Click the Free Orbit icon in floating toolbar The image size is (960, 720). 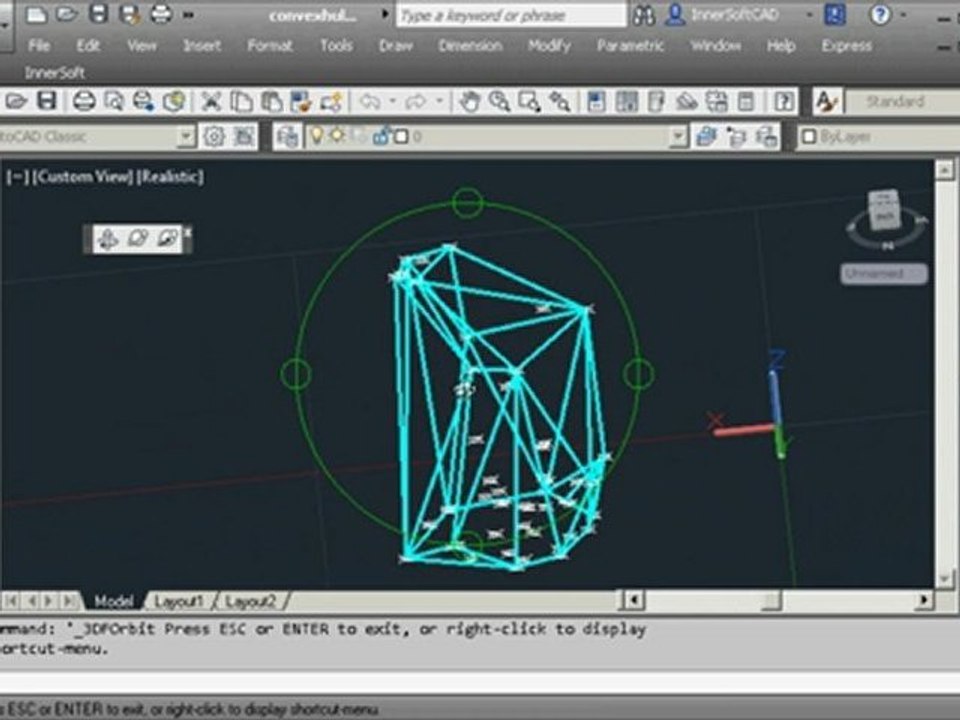coord(138,238)
